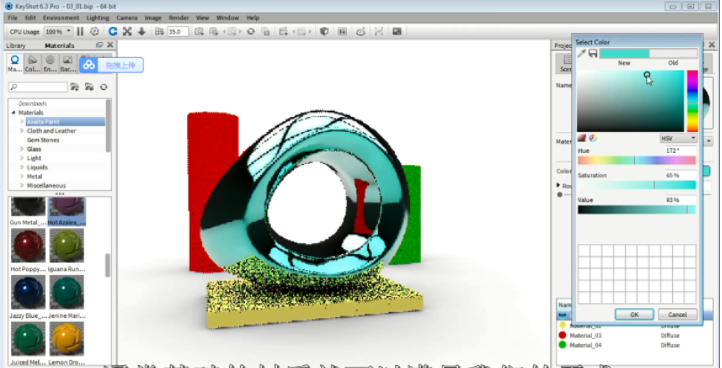Image resolution: width=722 pixels, height=368 pixels.
Task: Click the blue refresh render toolbar icon
Action: click(x=113, y=31)
